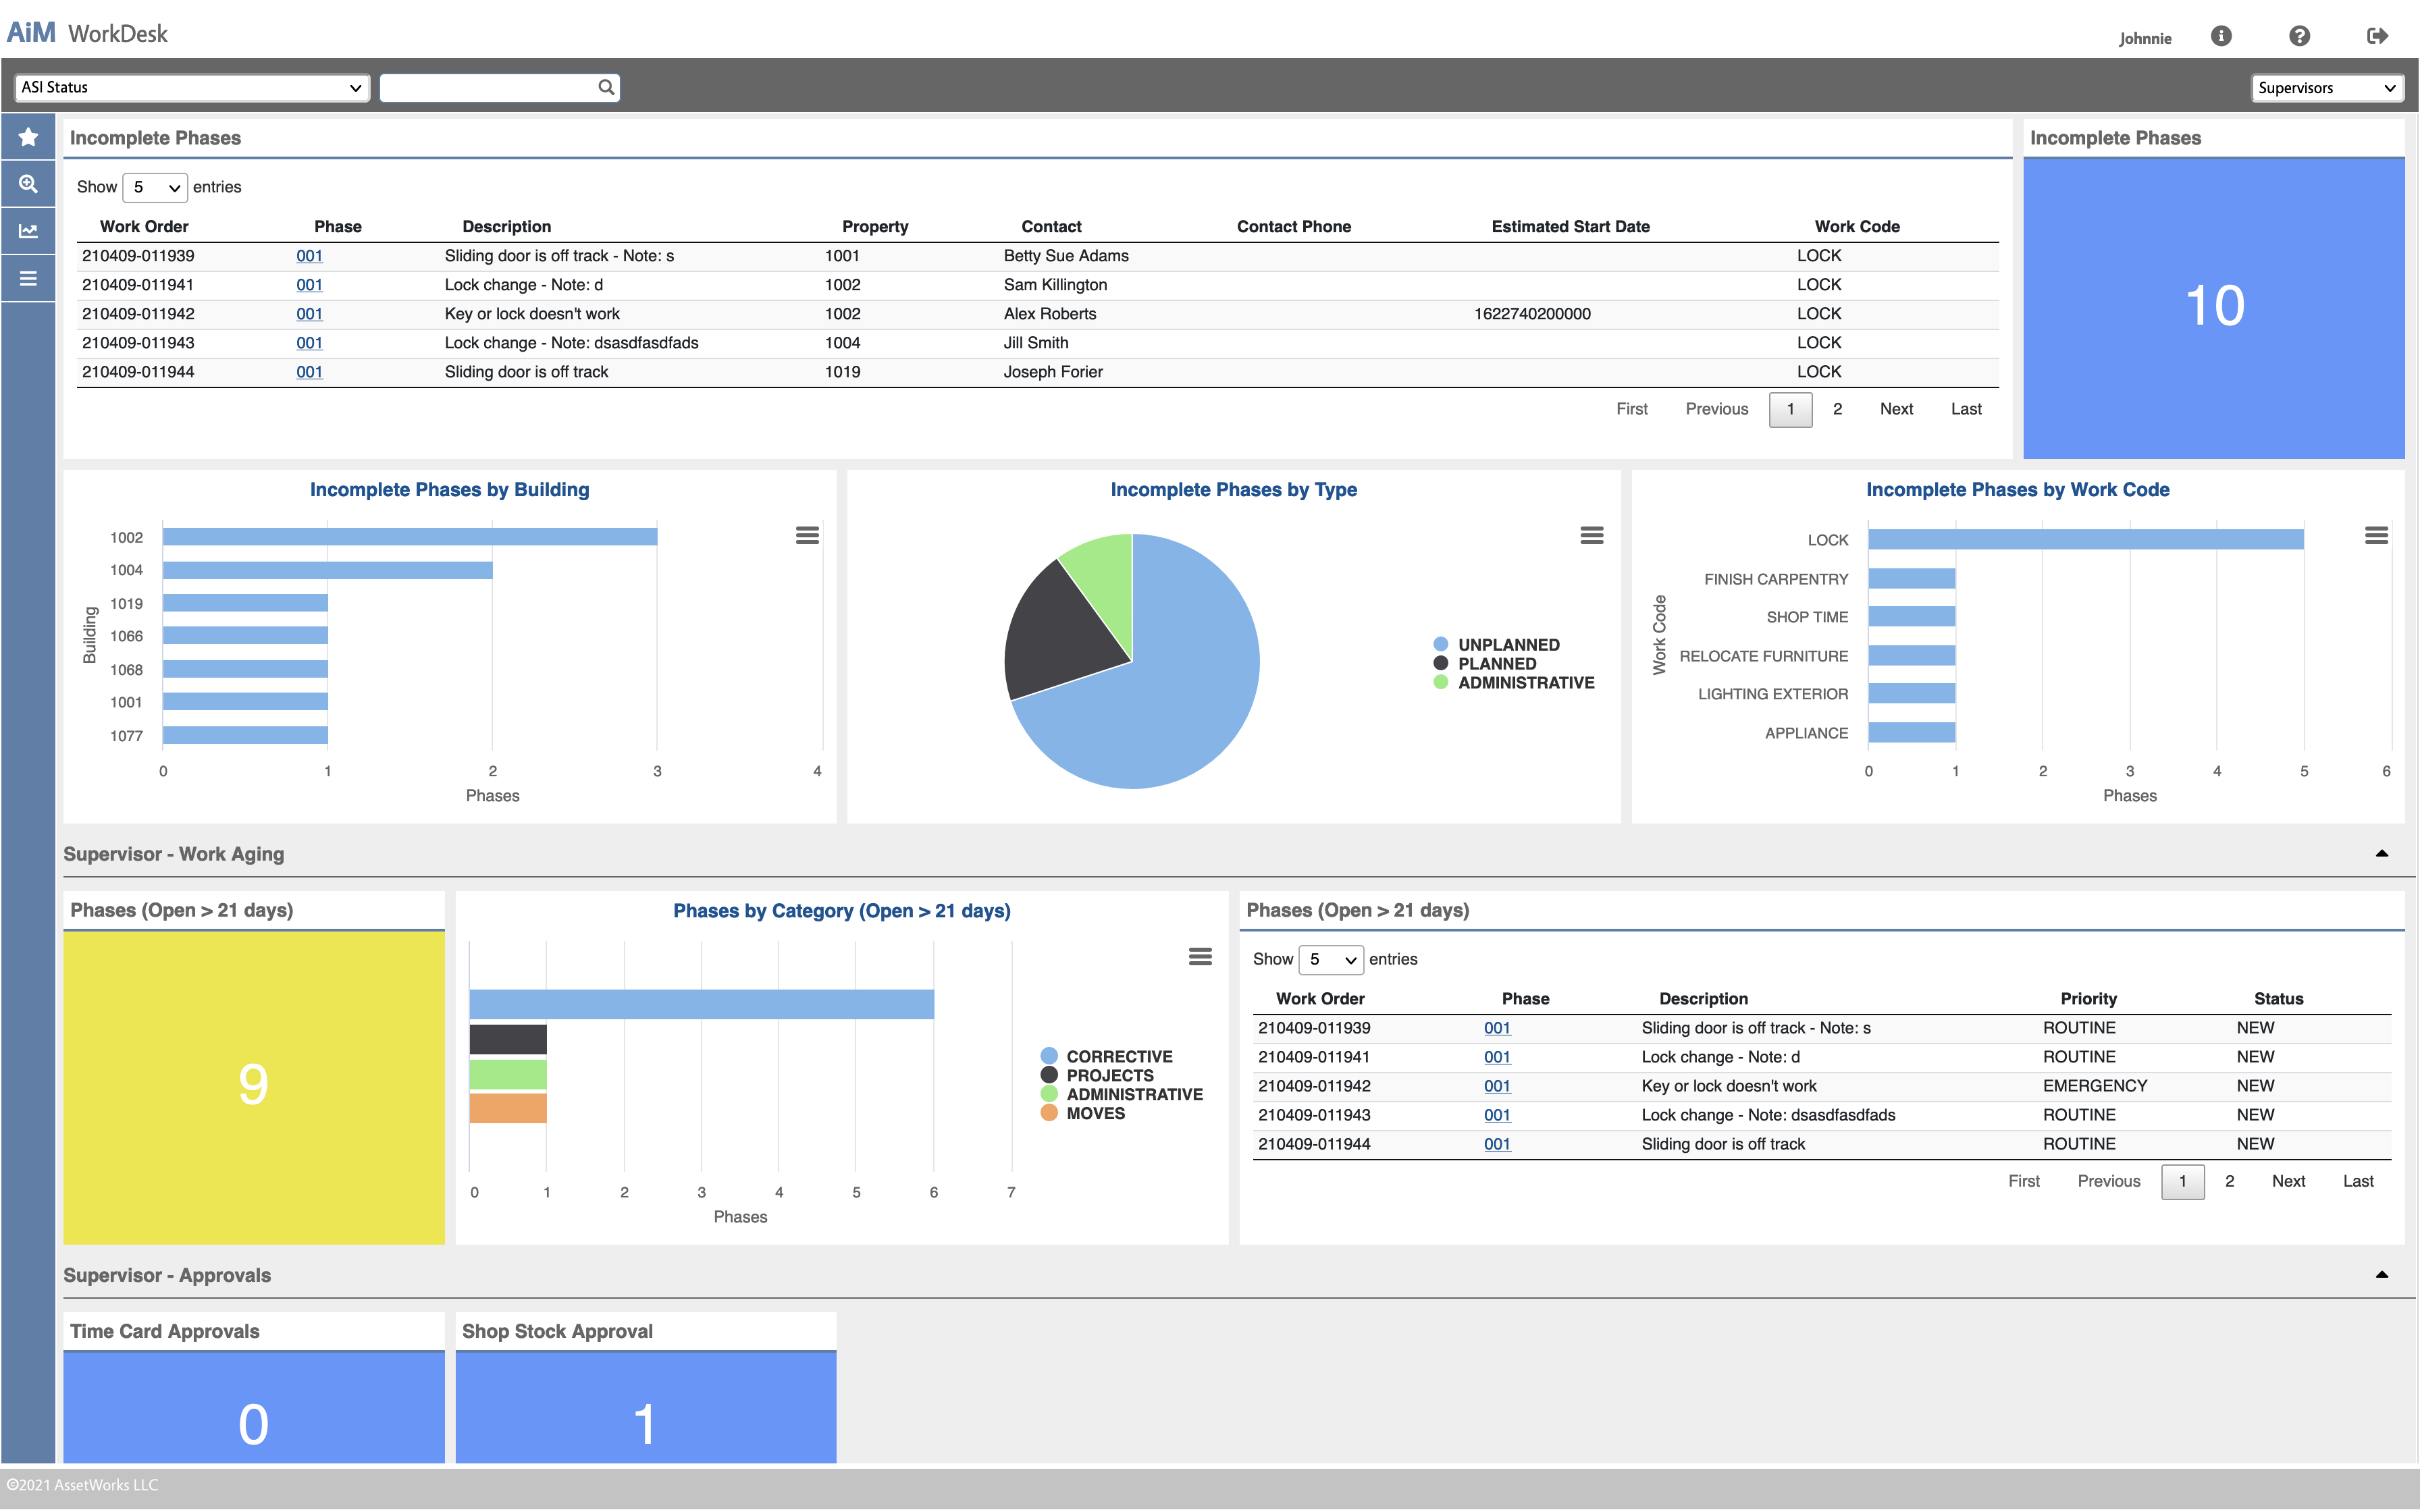This screenshot has height=1512, width=2420.
Task: Click Next in Phases Open pagination
Action: point(2288,1181)
